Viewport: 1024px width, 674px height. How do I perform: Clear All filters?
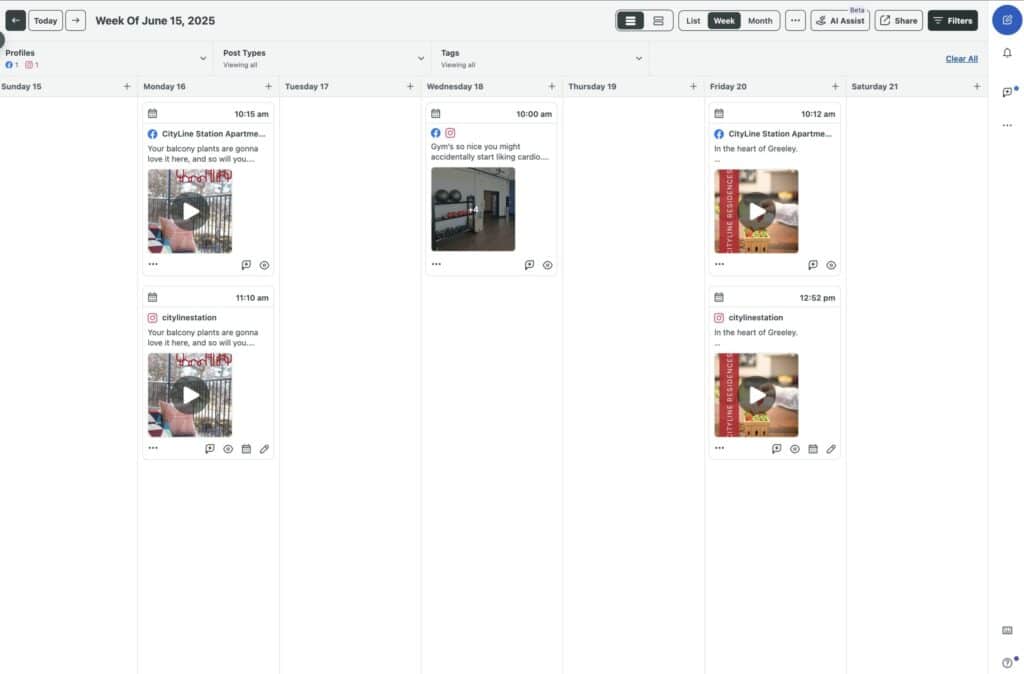[961, 59]
